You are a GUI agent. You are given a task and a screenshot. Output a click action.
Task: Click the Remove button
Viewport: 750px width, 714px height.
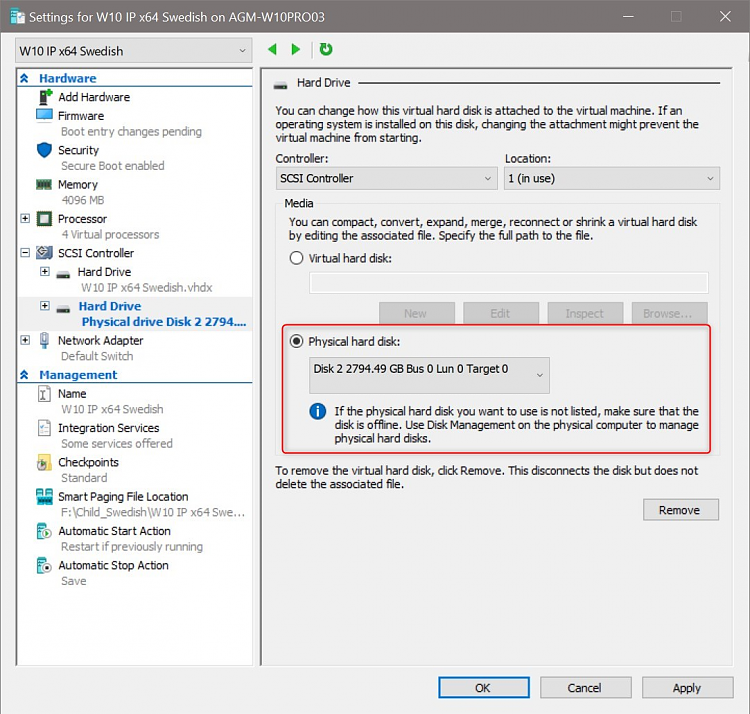coord(681,510)
